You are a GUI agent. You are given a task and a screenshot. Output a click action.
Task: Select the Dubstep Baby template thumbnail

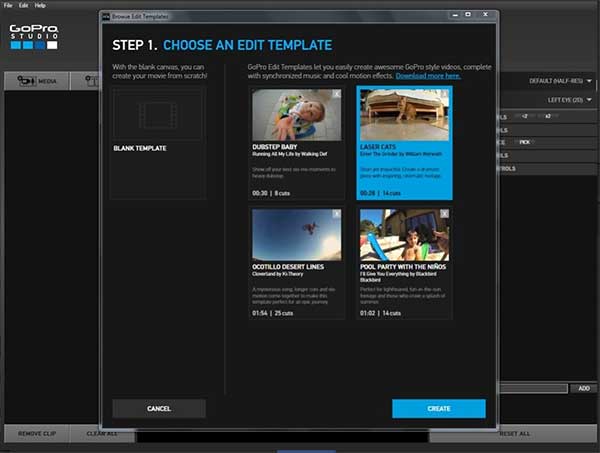pyautogui.click(x=297, y=115)
